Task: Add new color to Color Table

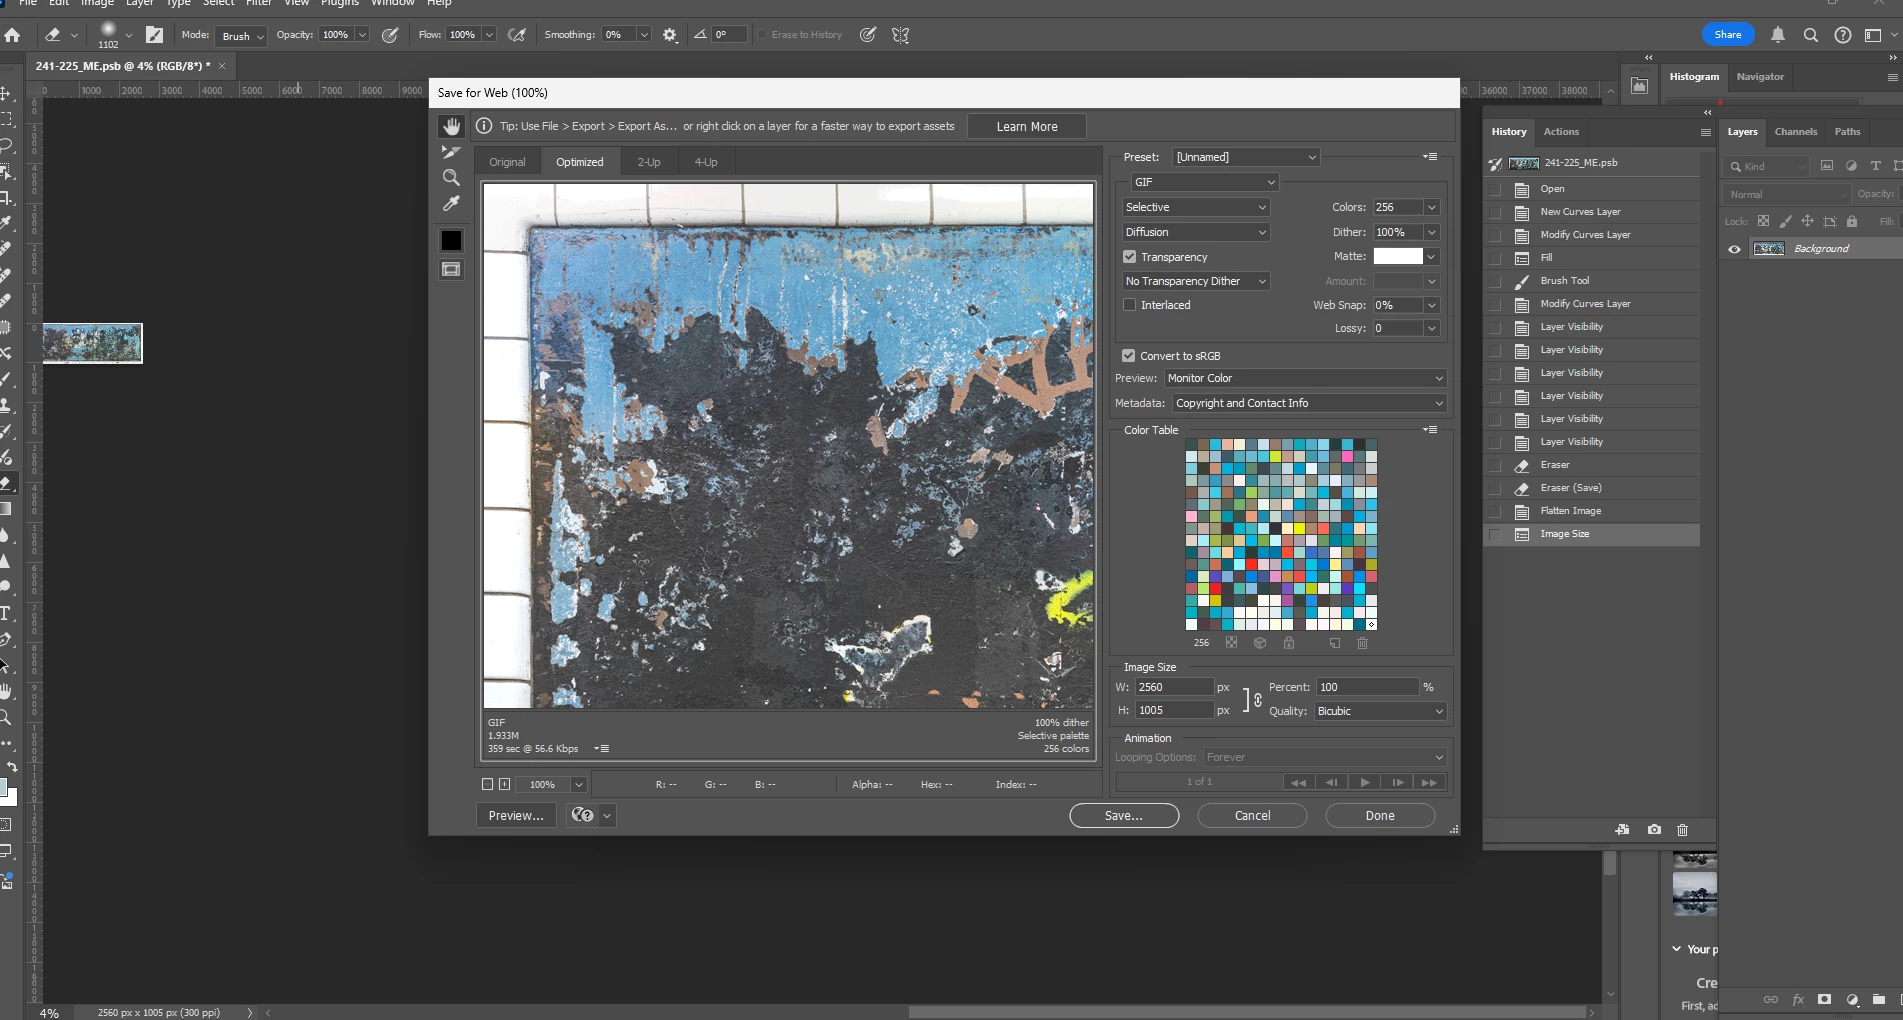Action: point(1334,643)
